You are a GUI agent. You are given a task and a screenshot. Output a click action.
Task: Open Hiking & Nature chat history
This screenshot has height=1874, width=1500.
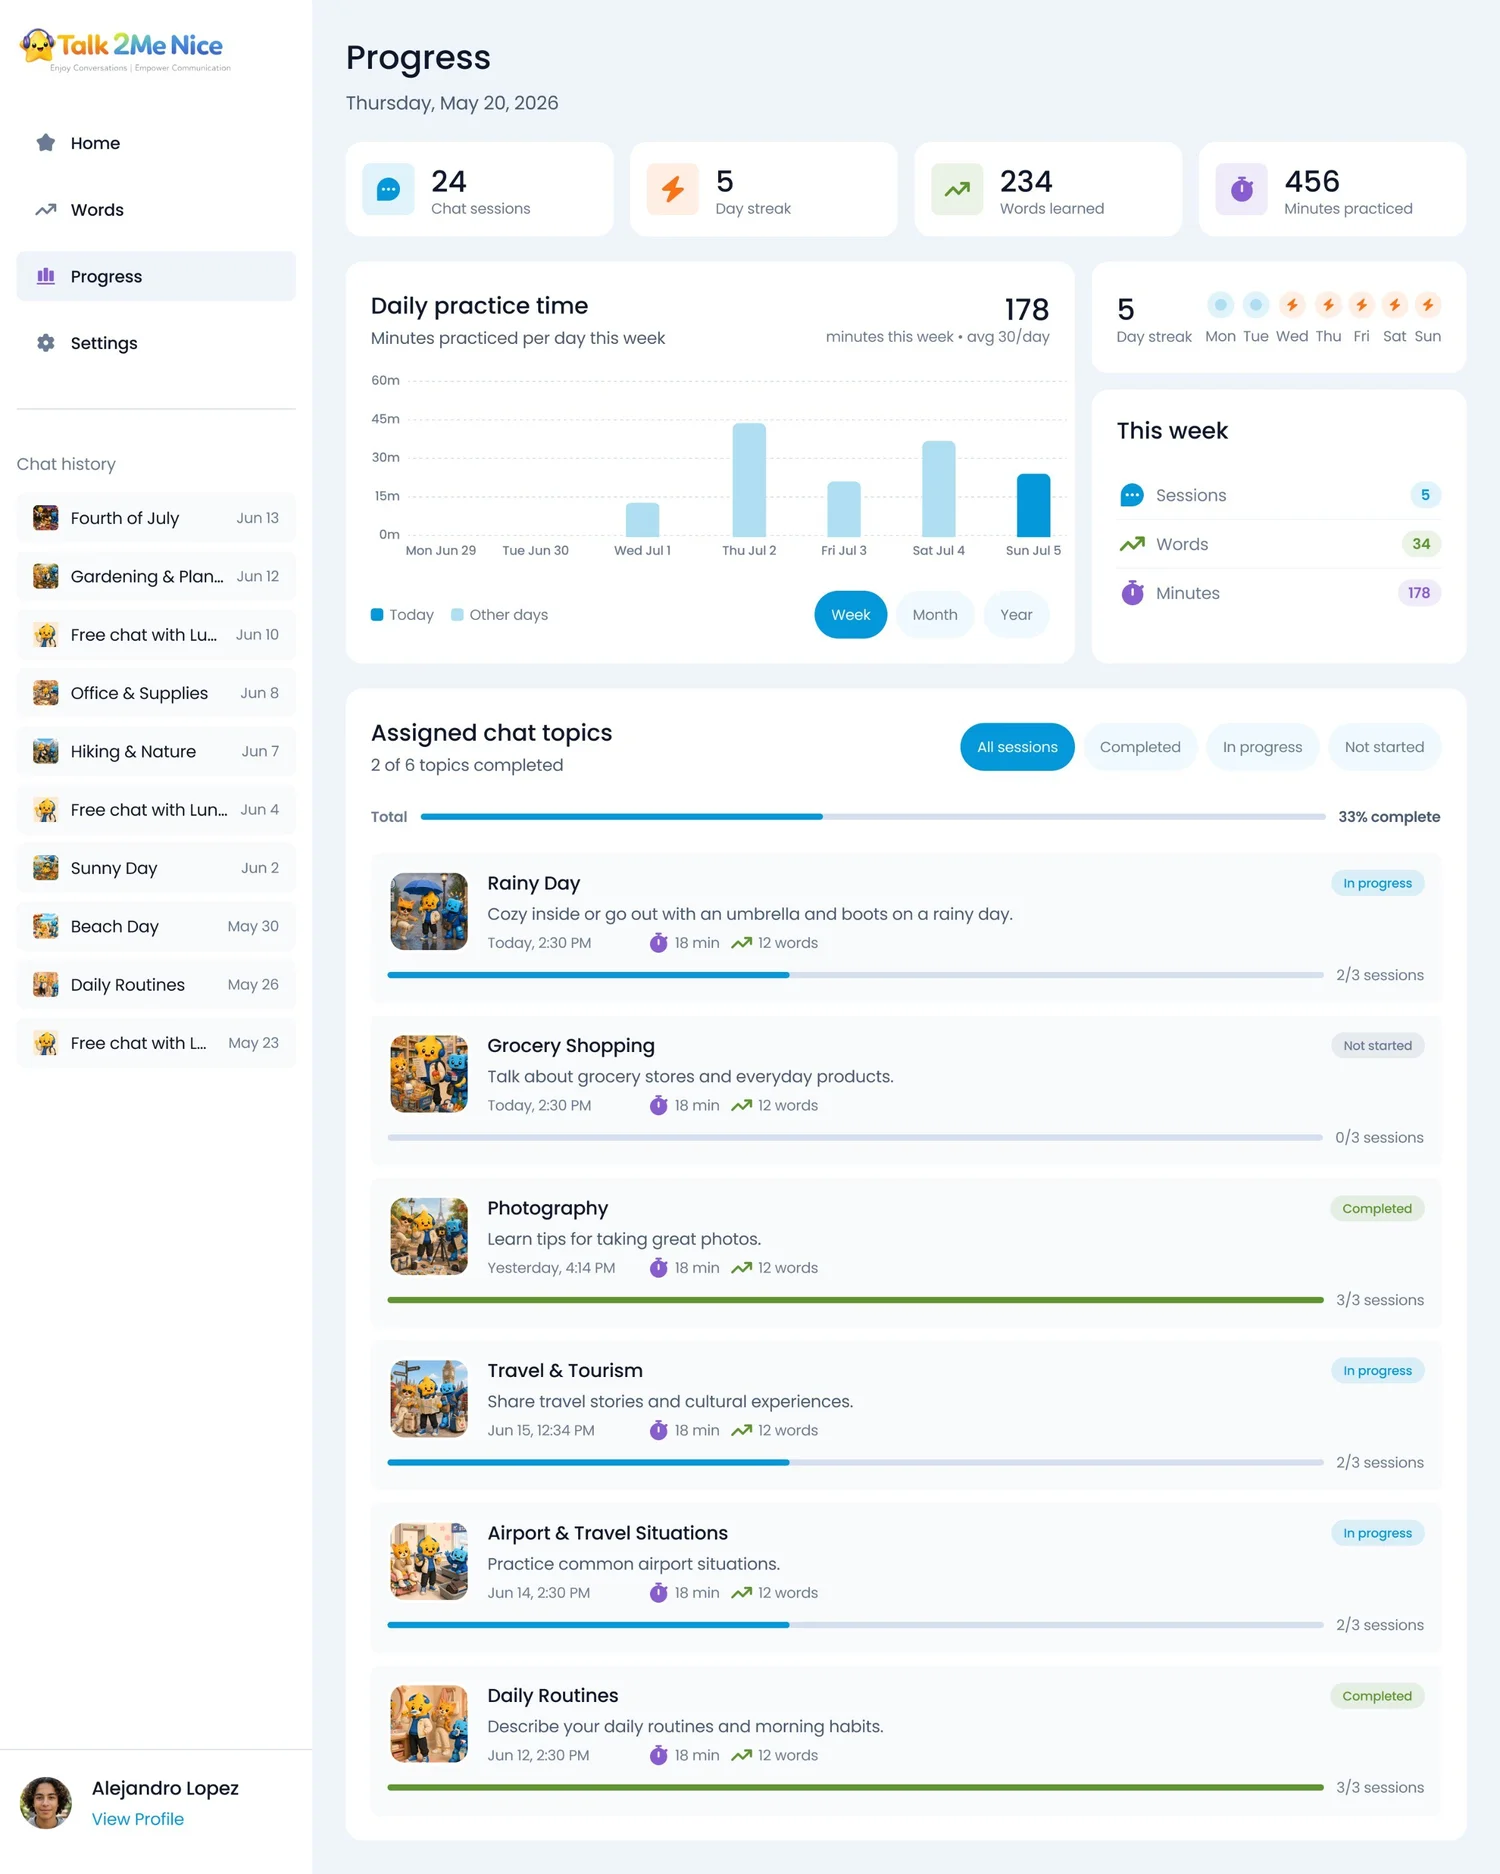[x=156, y=751]
